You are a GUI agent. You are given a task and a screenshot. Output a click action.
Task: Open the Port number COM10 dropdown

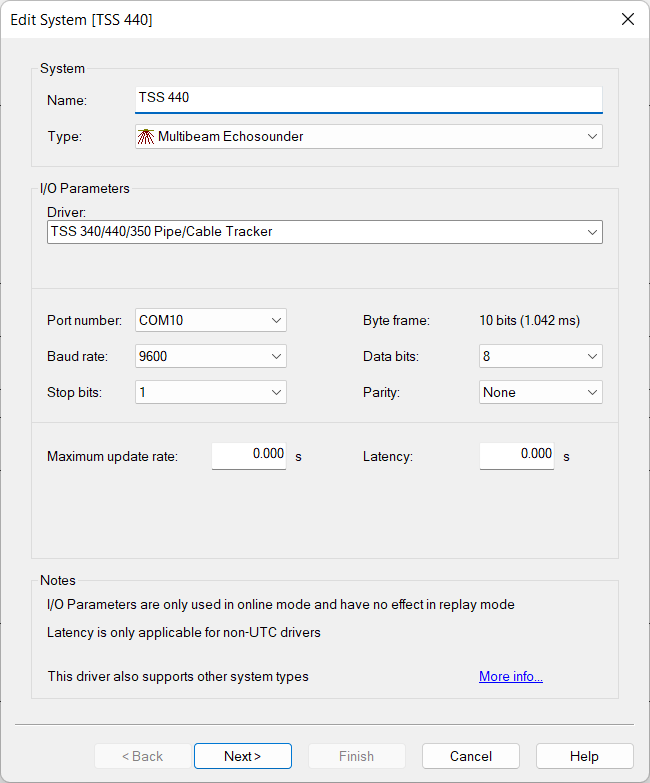(210, 320)
